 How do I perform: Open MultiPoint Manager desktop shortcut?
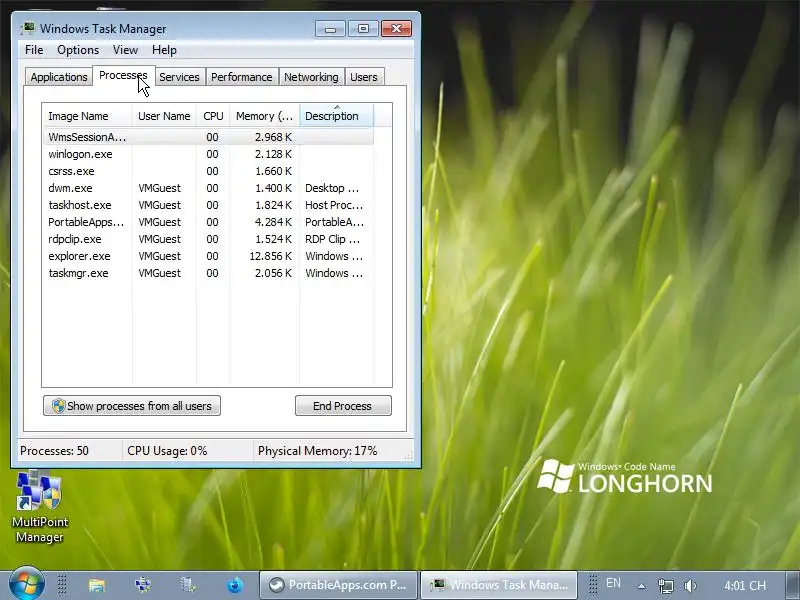39,507
